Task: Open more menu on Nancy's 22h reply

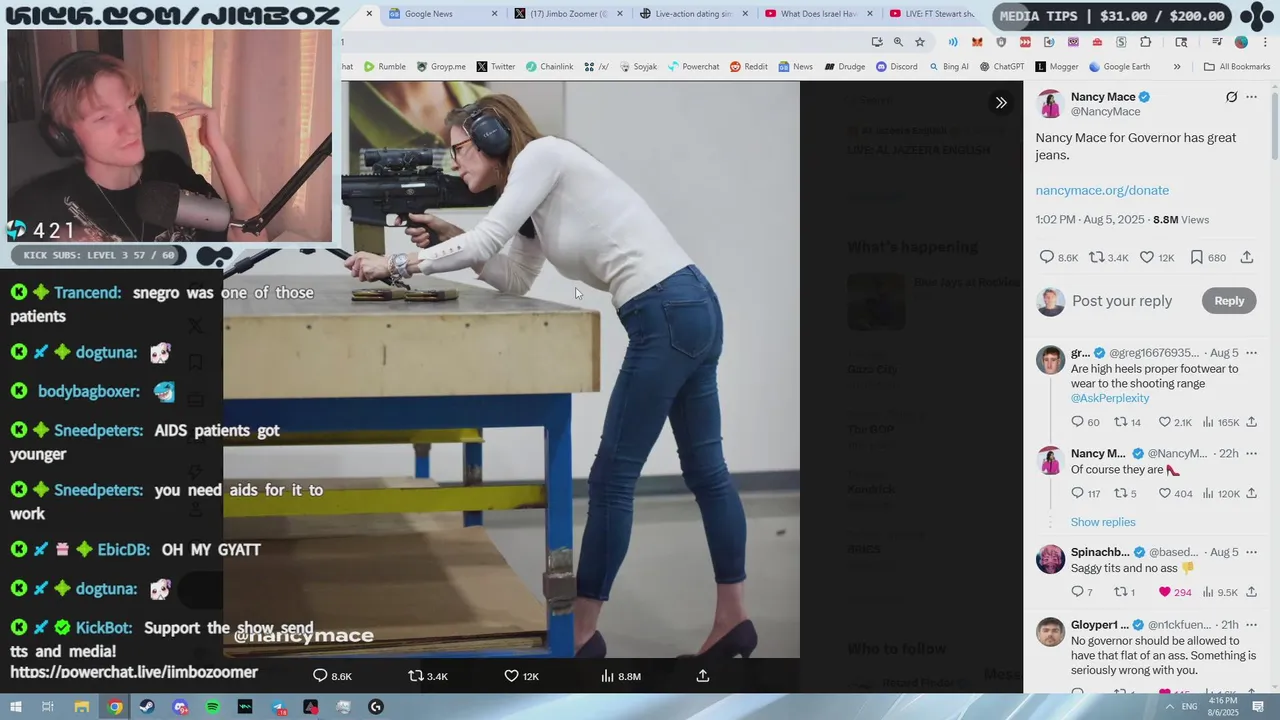Action: point(1251,453)
